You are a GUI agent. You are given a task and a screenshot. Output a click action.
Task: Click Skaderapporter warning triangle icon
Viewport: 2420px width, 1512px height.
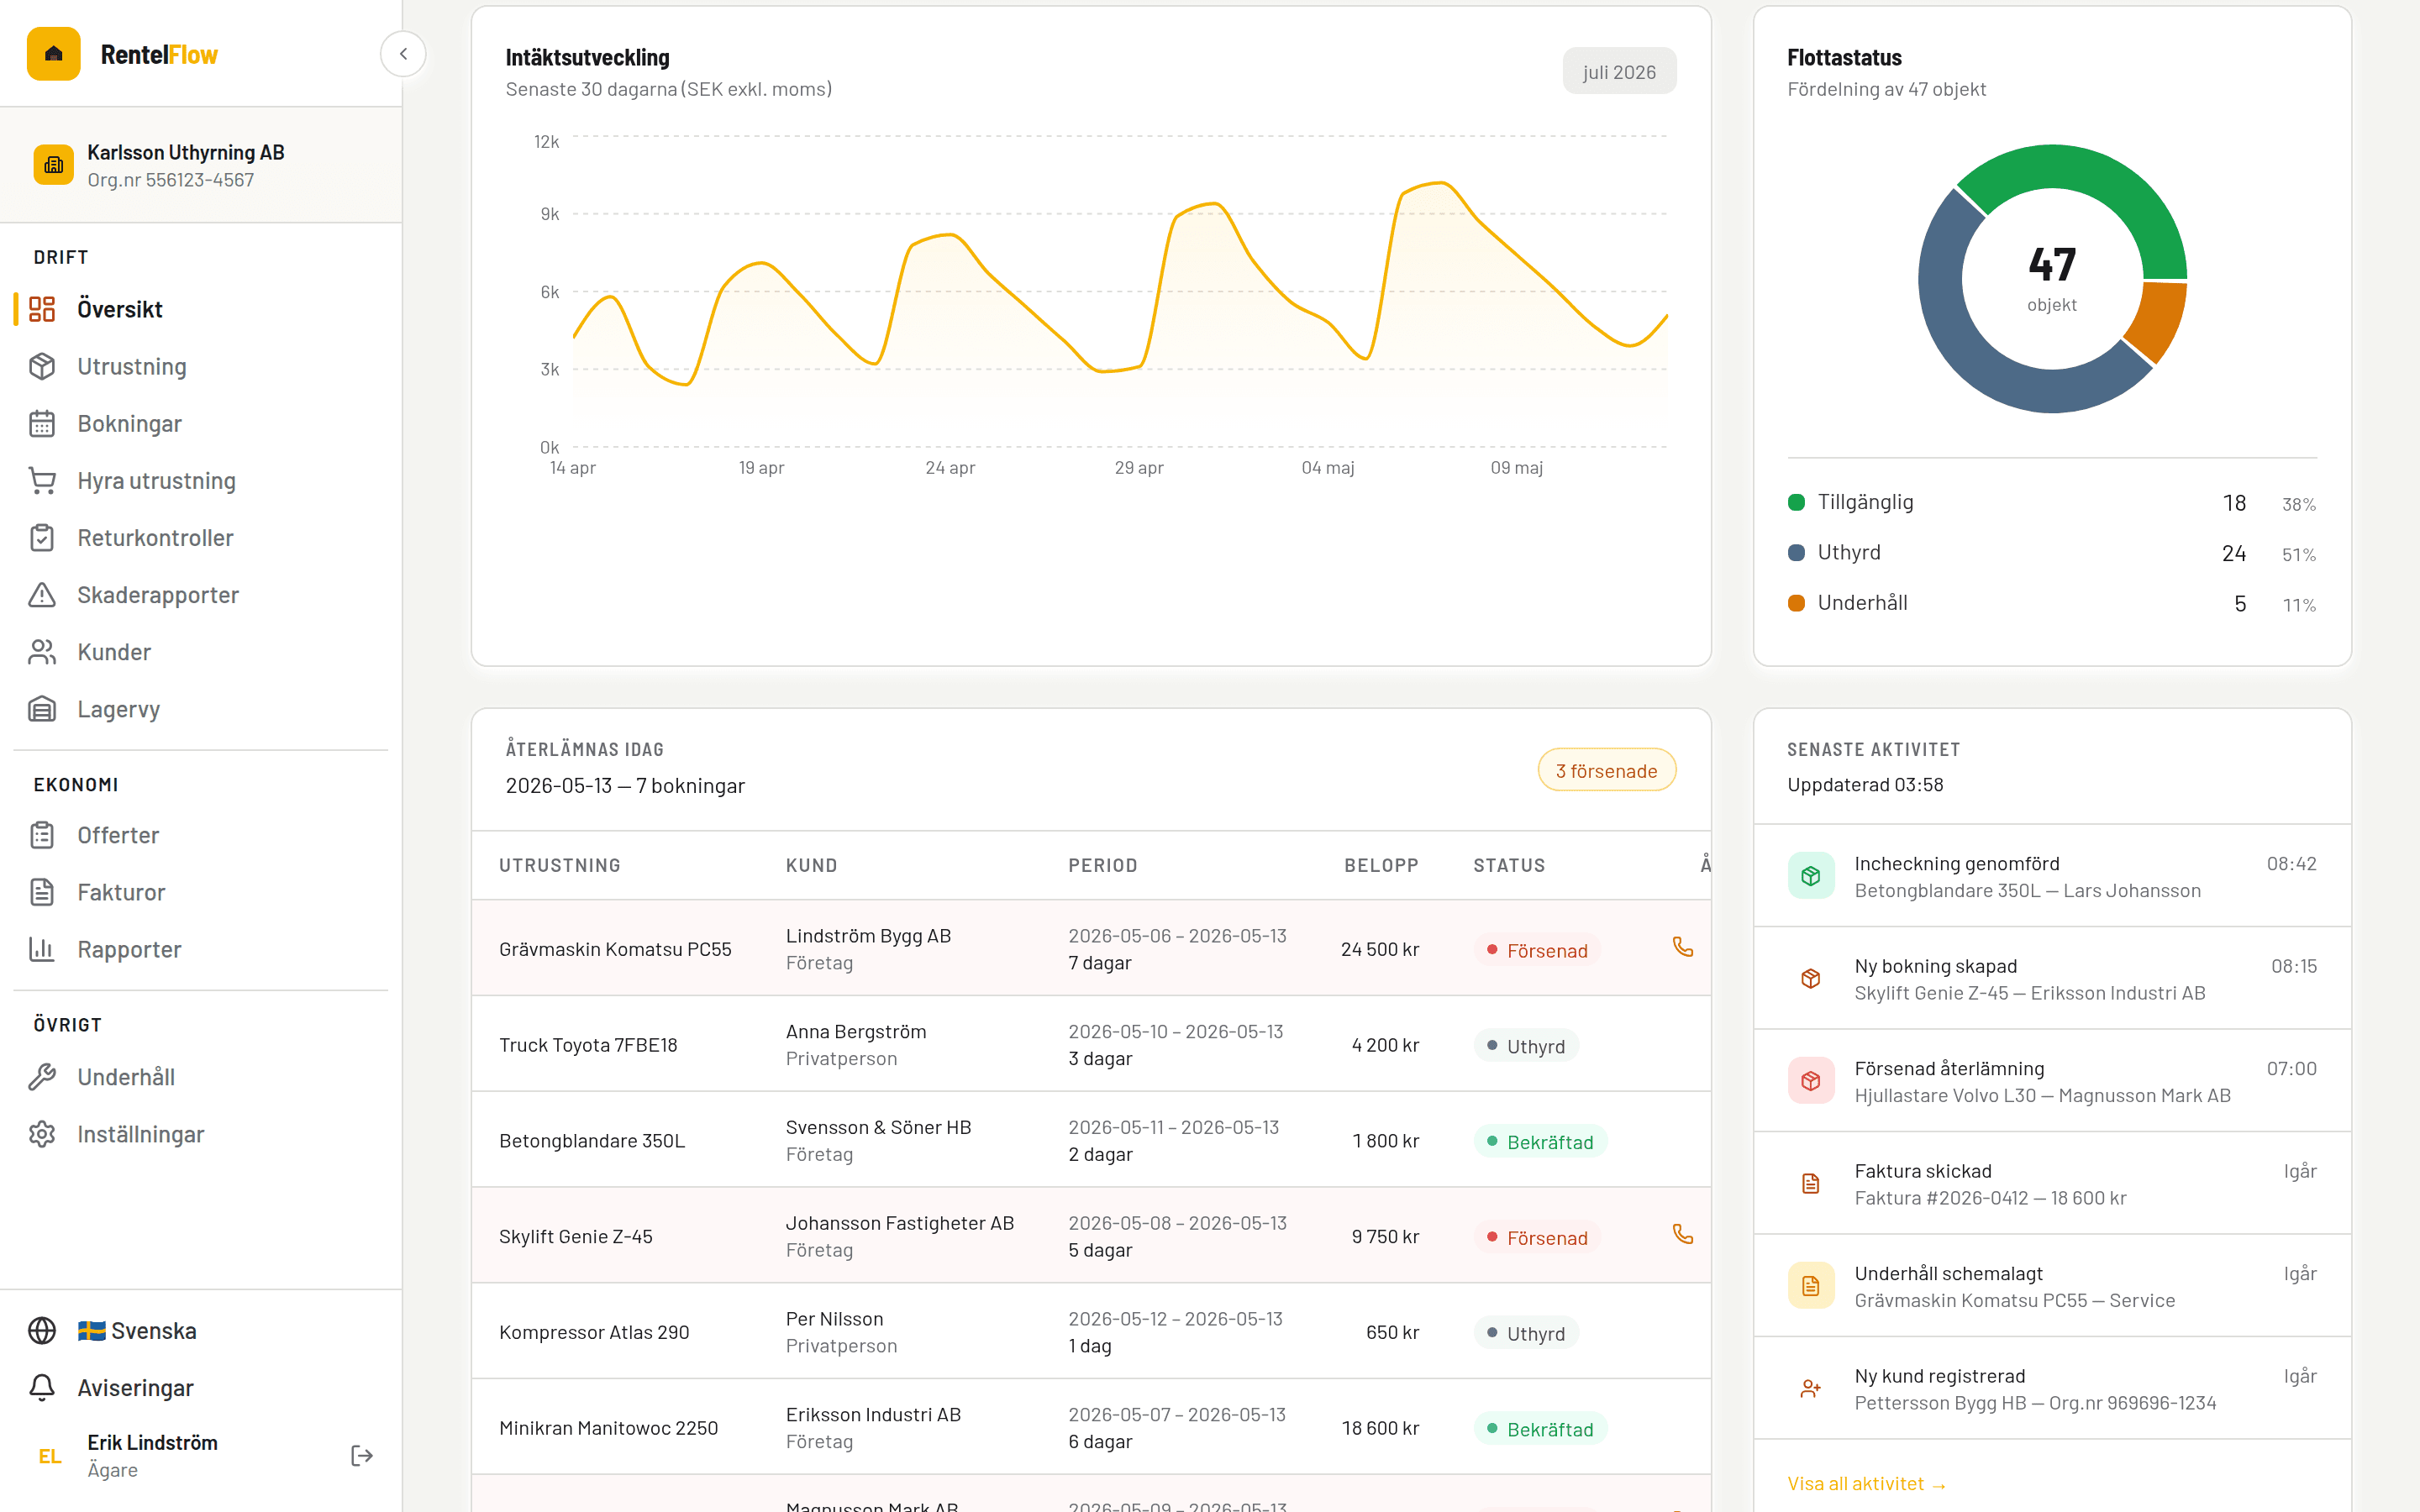pos(42,594)
